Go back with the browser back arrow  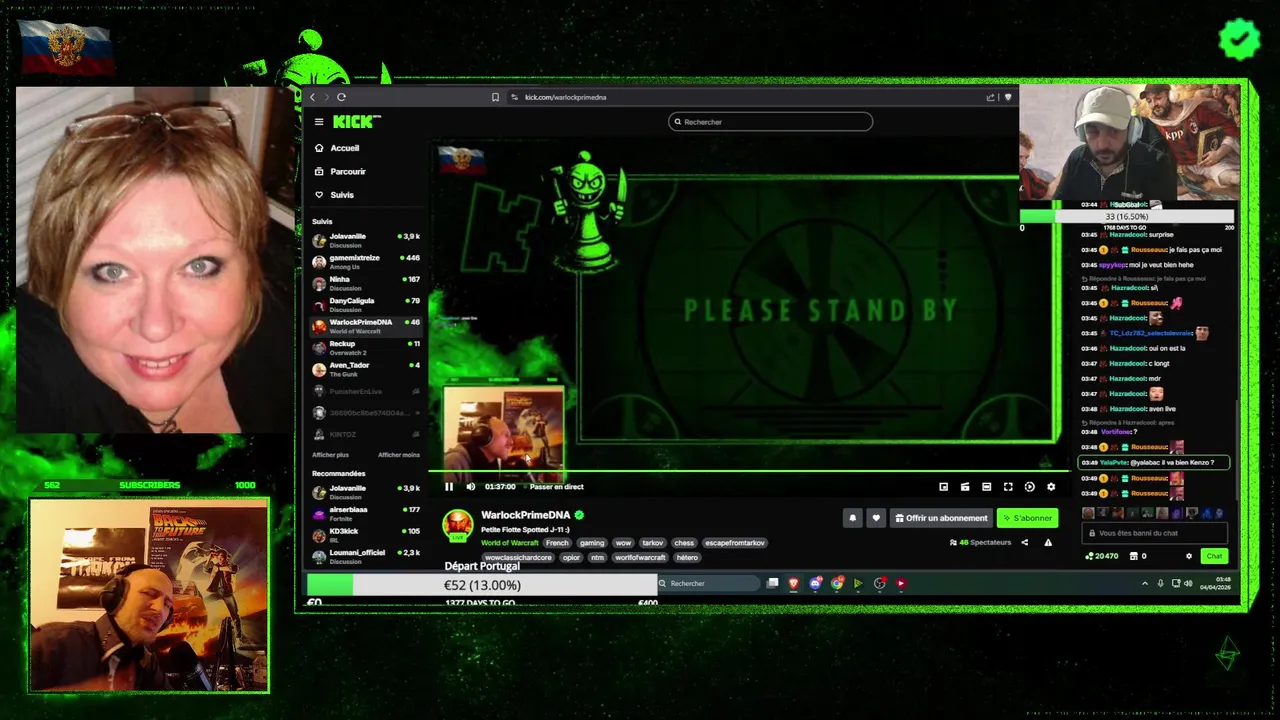pos(312,97)
